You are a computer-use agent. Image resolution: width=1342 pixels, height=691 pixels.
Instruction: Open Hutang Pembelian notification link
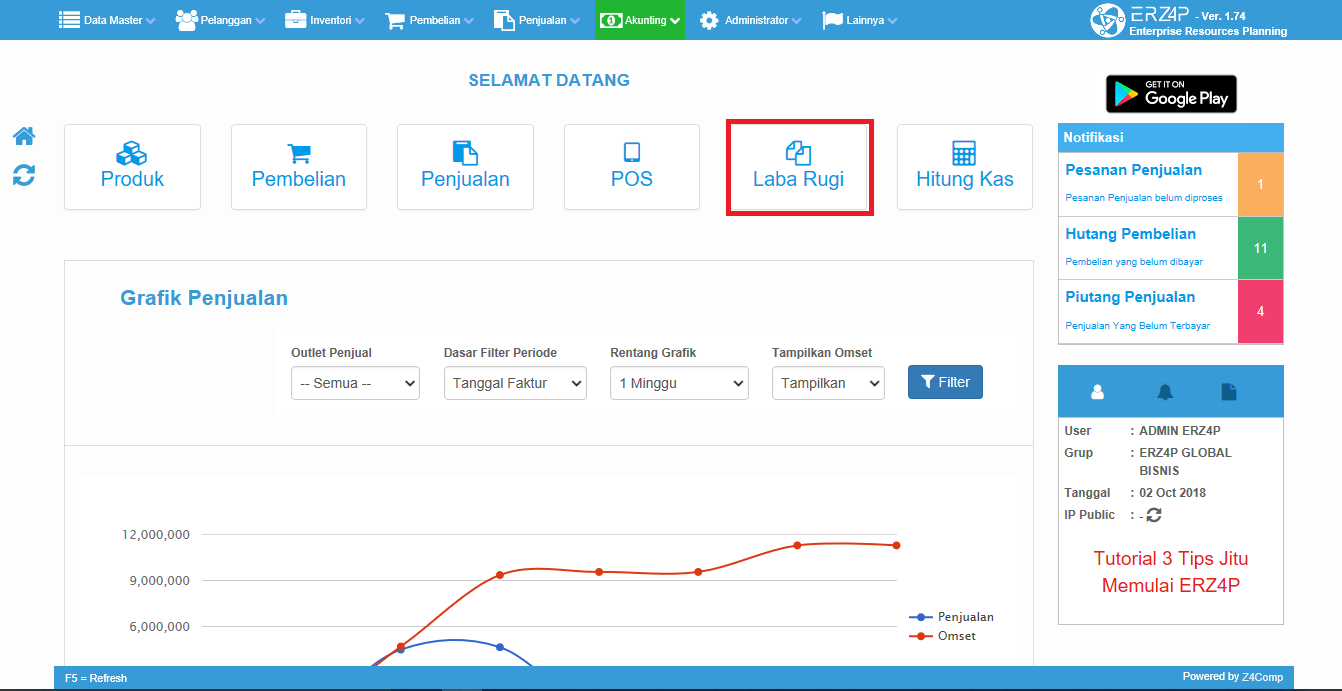click(x=1130, y=234)
